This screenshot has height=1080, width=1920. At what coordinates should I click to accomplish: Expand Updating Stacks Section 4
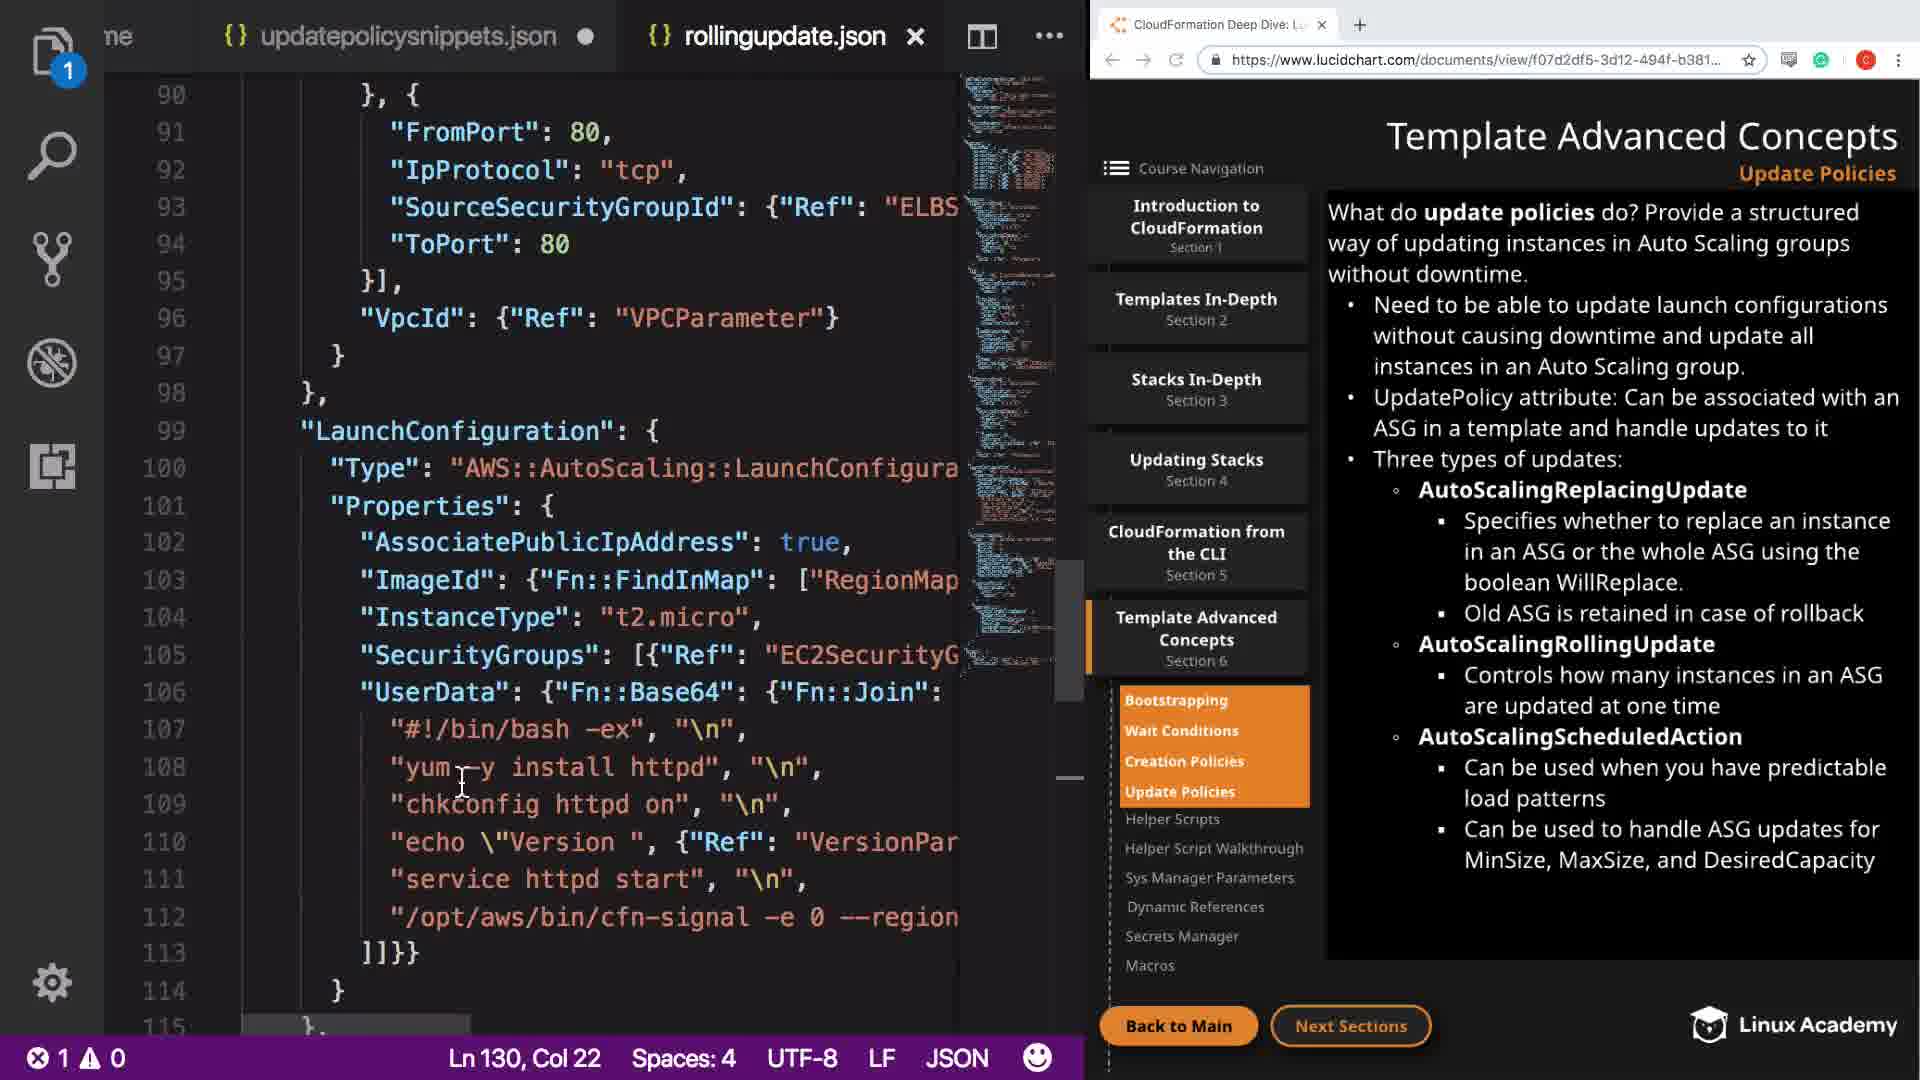click(x=1196, y=469)
